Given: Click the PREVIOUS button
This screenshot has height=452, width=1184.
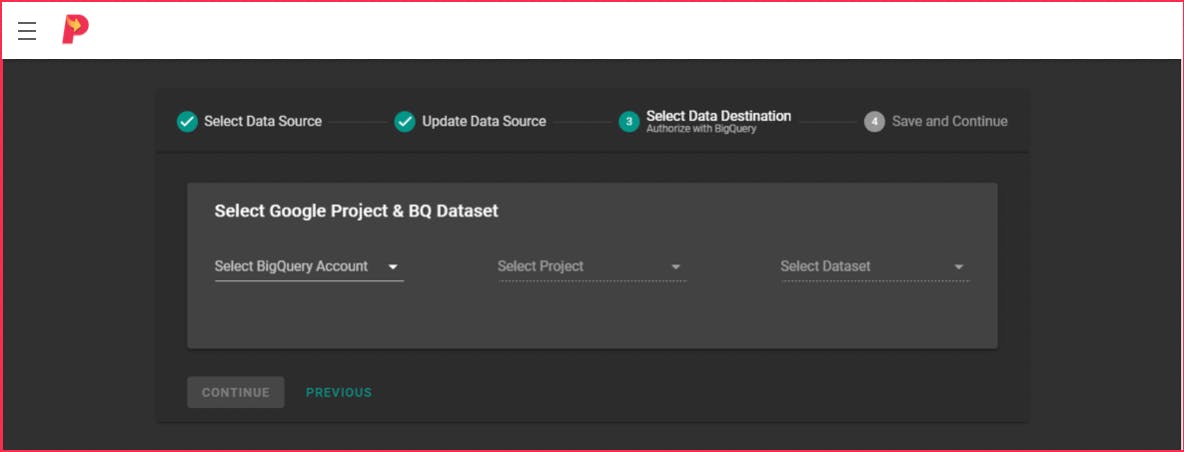Looking at the screenshot, I should point(339,393).
